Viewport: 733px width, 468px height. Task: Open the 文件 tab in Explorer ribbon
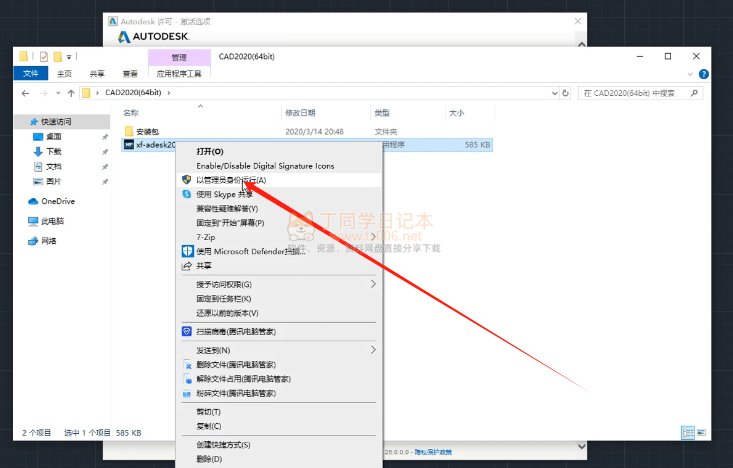coord(30,73)
